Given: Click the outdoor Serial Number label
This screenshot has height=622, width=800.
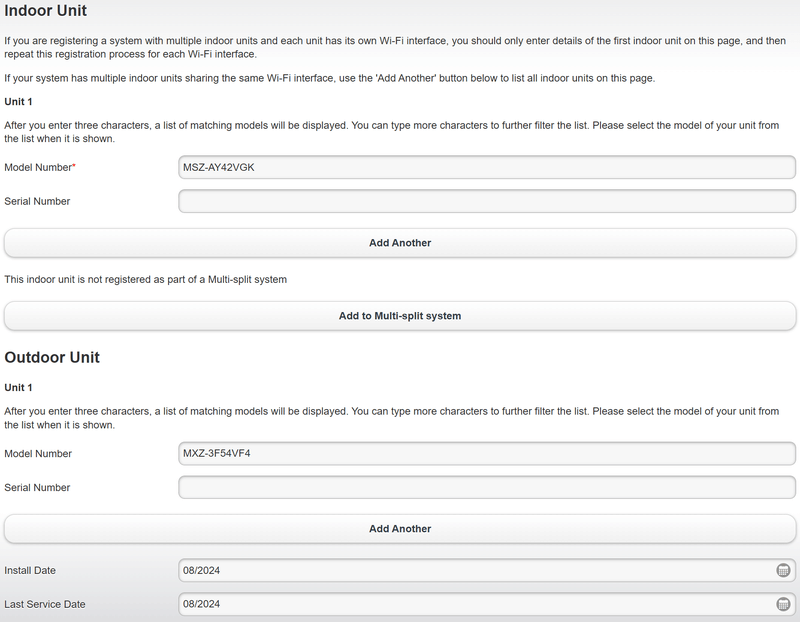Looking at the screenshot, I should [37, 487].
